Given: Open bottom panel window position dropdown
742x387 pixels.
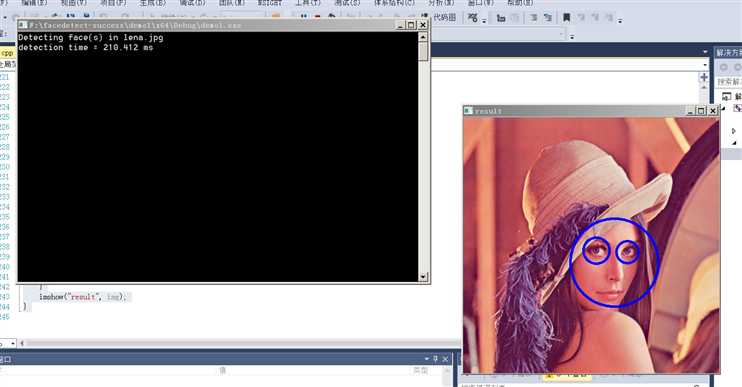Looking at the screenshot, I should (x=426, y=359).
